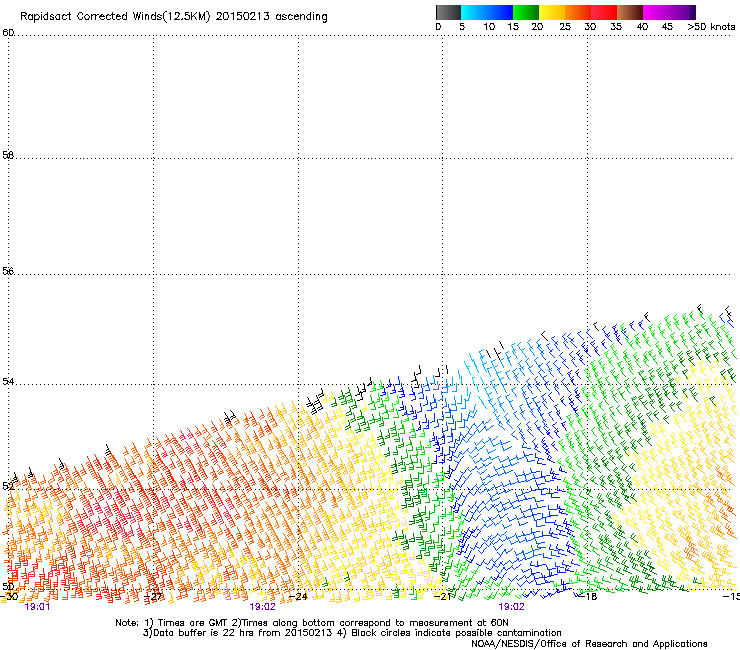Click the latitude axis label '56'
The width and height of the screenshot is (740, 650).
click(8, 271)
